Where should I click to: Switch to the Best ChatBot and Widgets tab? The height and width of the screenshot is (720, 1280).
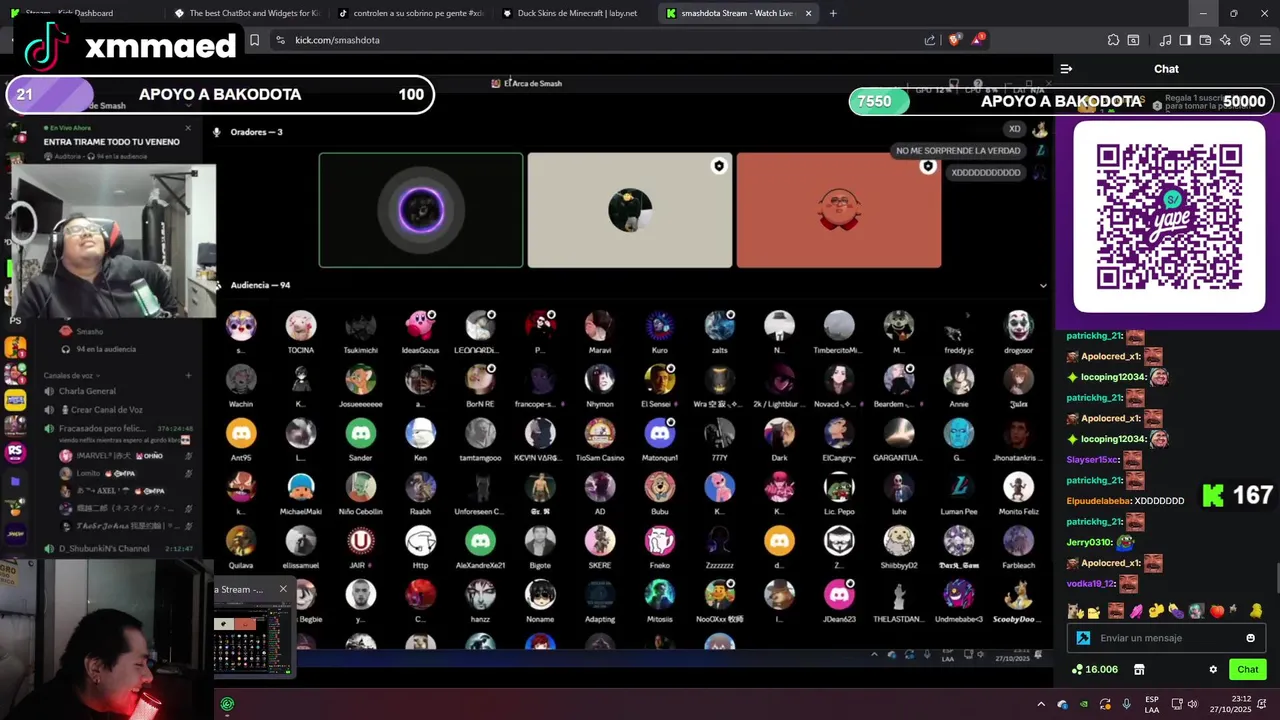[x=247, y=13]
